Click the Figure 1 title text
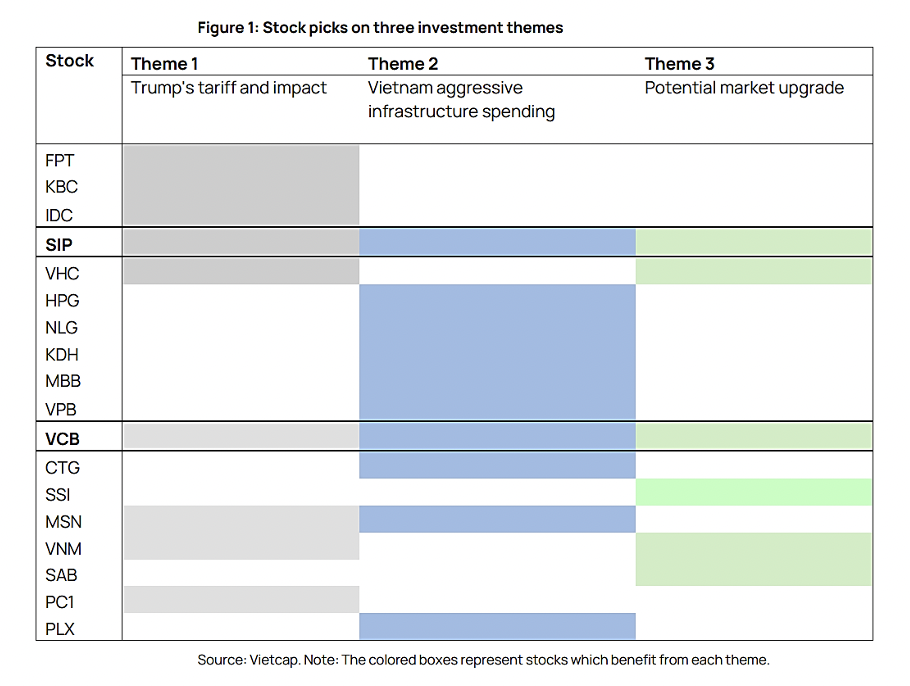 [x=380, y=28]
